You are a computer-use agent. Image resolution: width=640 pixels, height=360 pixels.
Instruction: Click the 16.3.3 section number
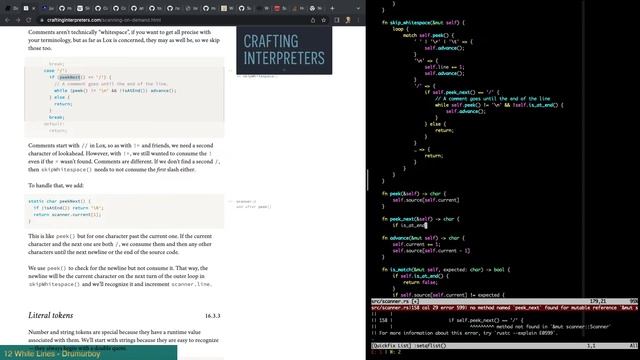(212, 316)
